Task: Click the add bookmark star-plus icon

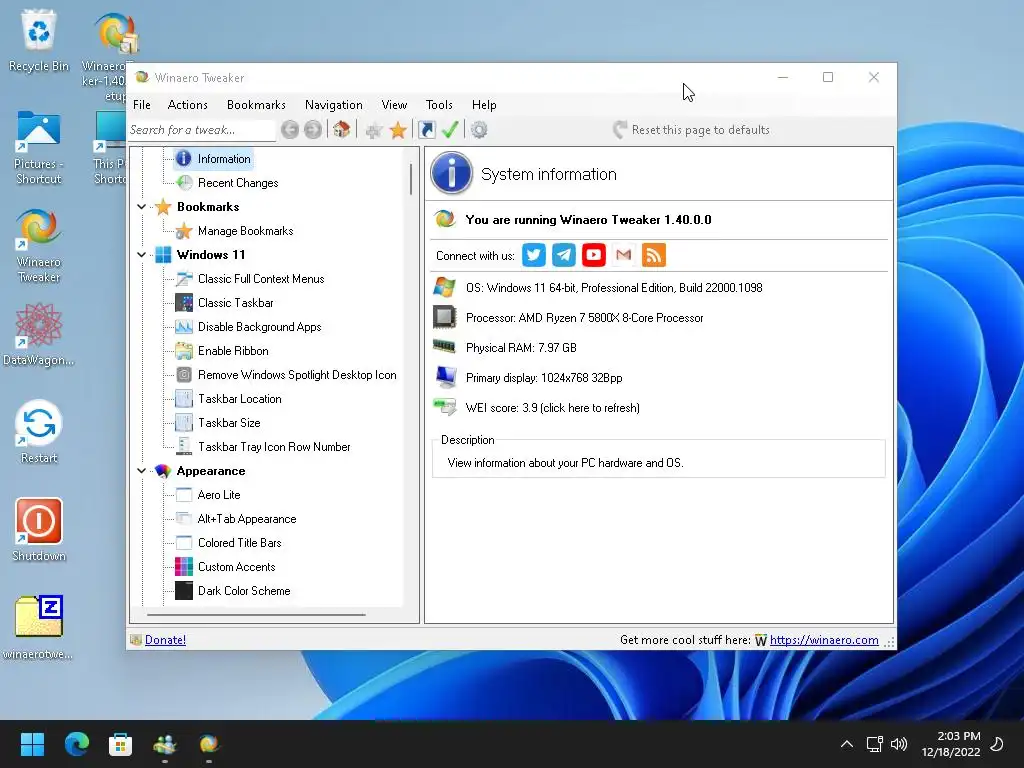Action: [374, 131]
